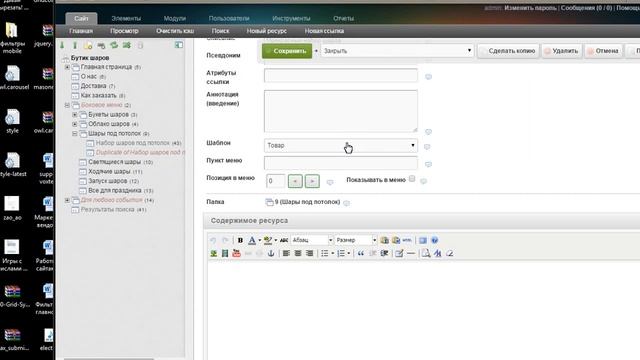Click the green Сохранить button

pyautogui.click(x=287, y=51)
